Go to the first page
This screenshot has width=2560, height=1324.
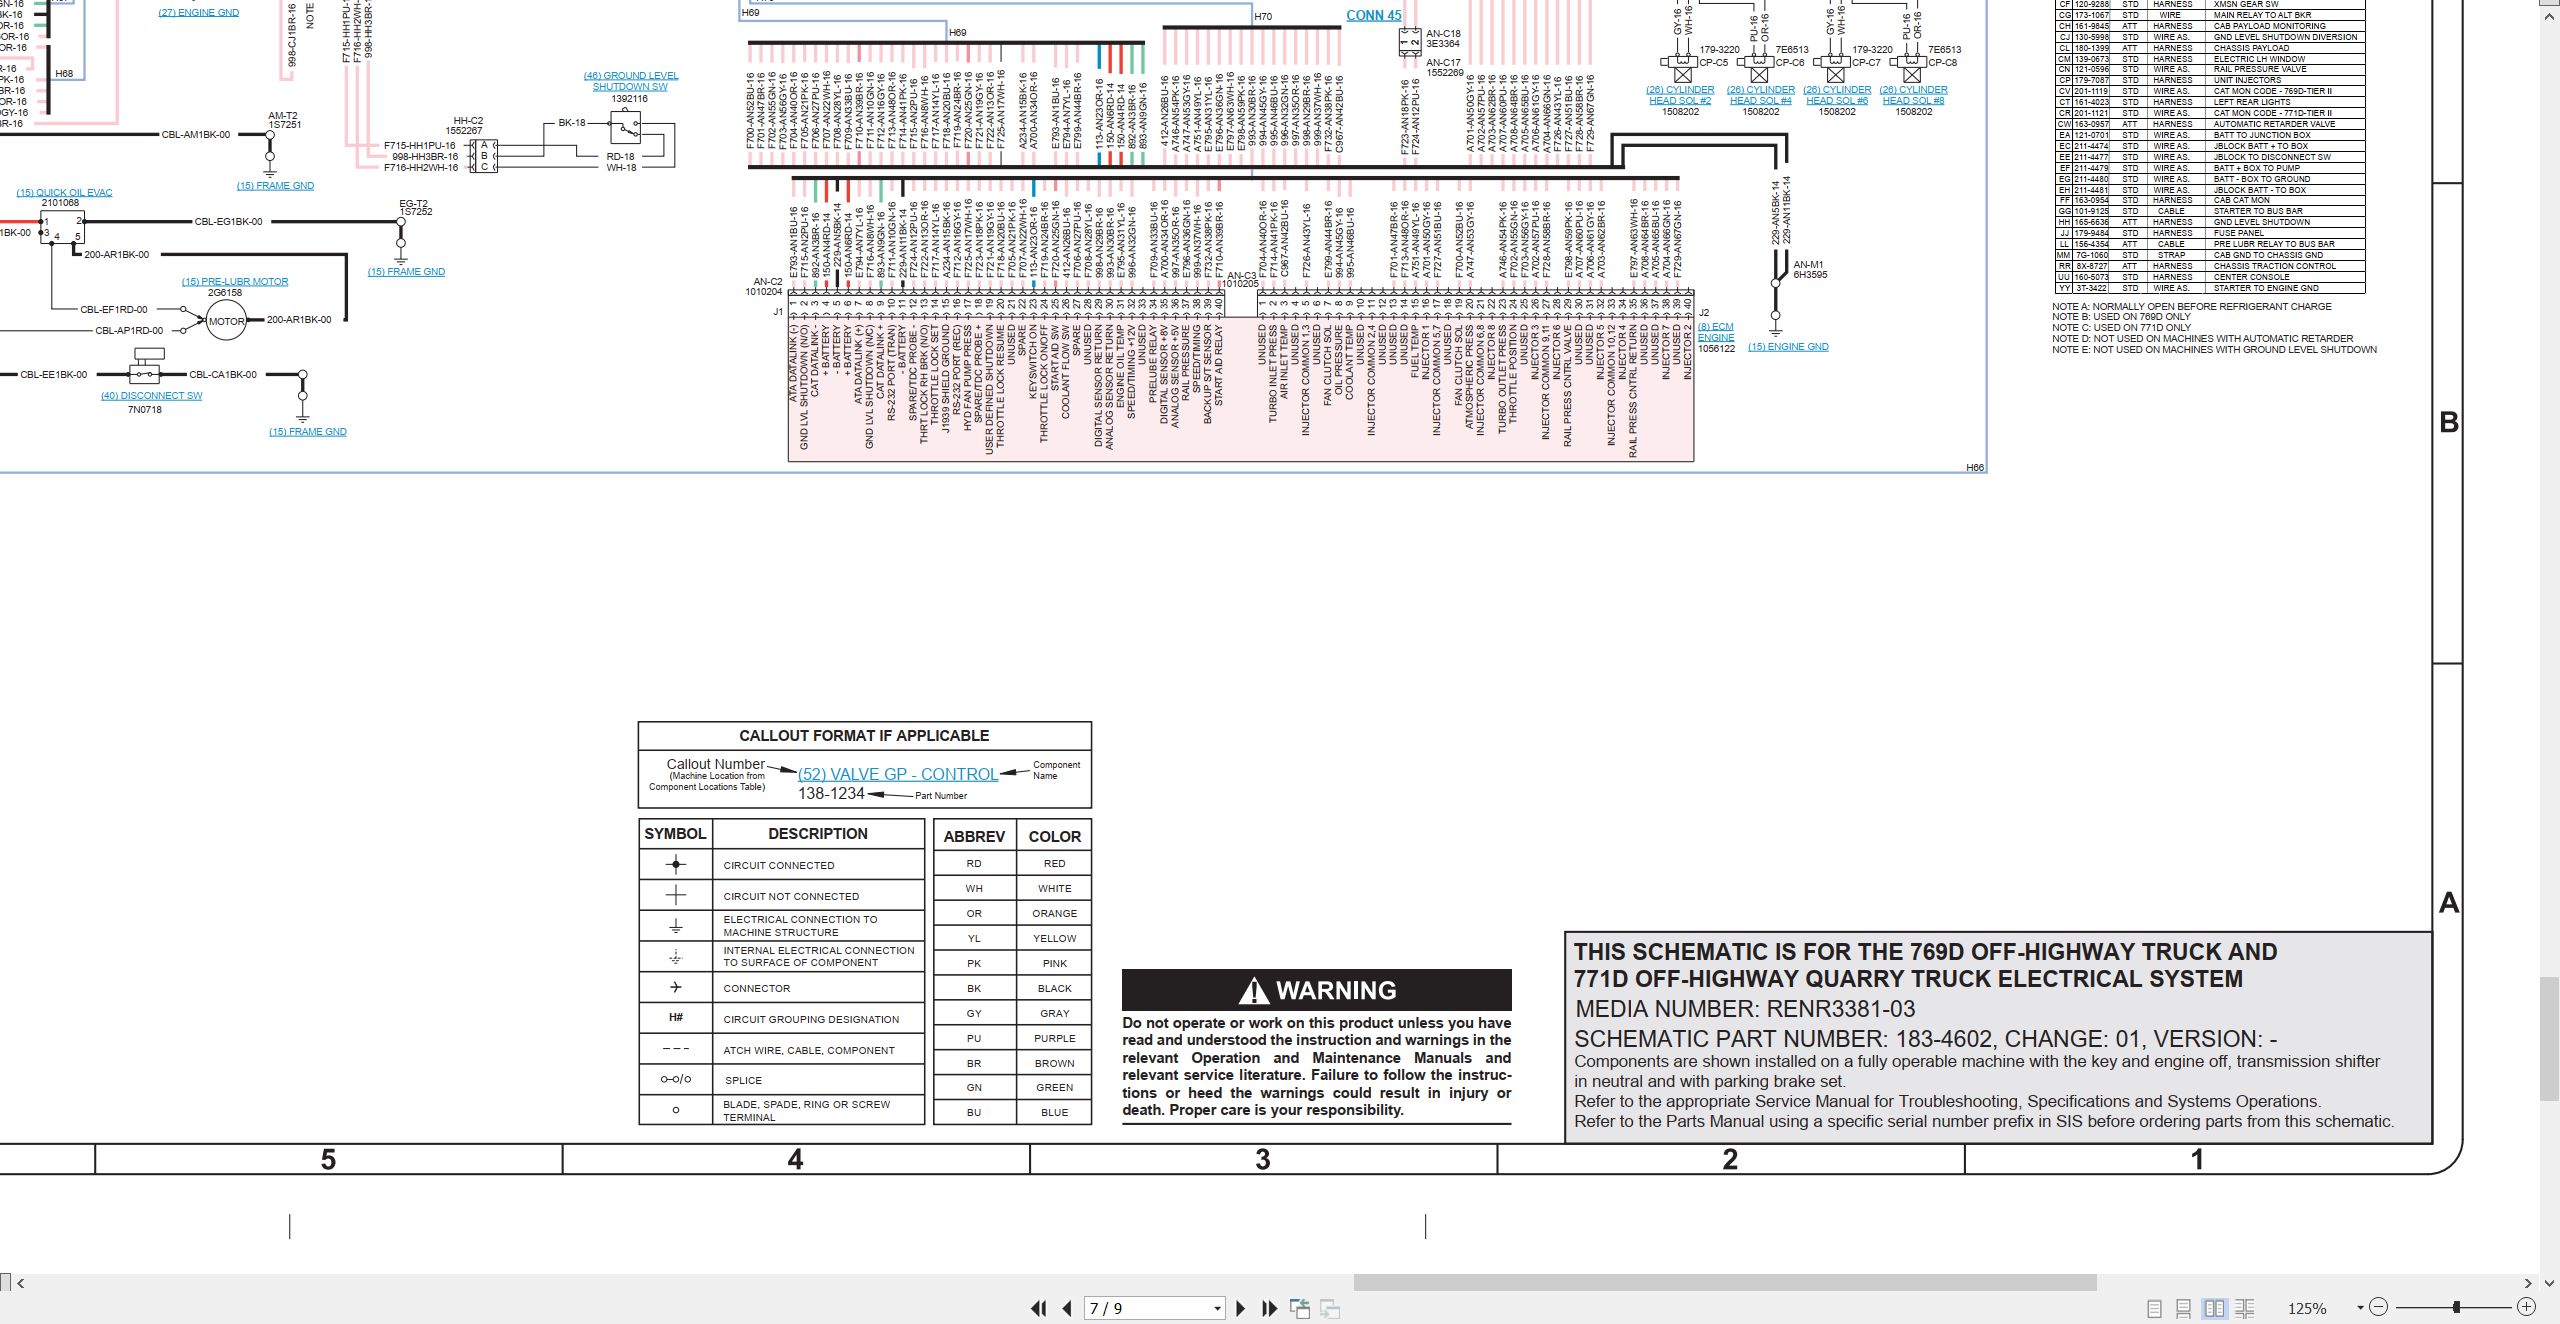point(1039,1308)
